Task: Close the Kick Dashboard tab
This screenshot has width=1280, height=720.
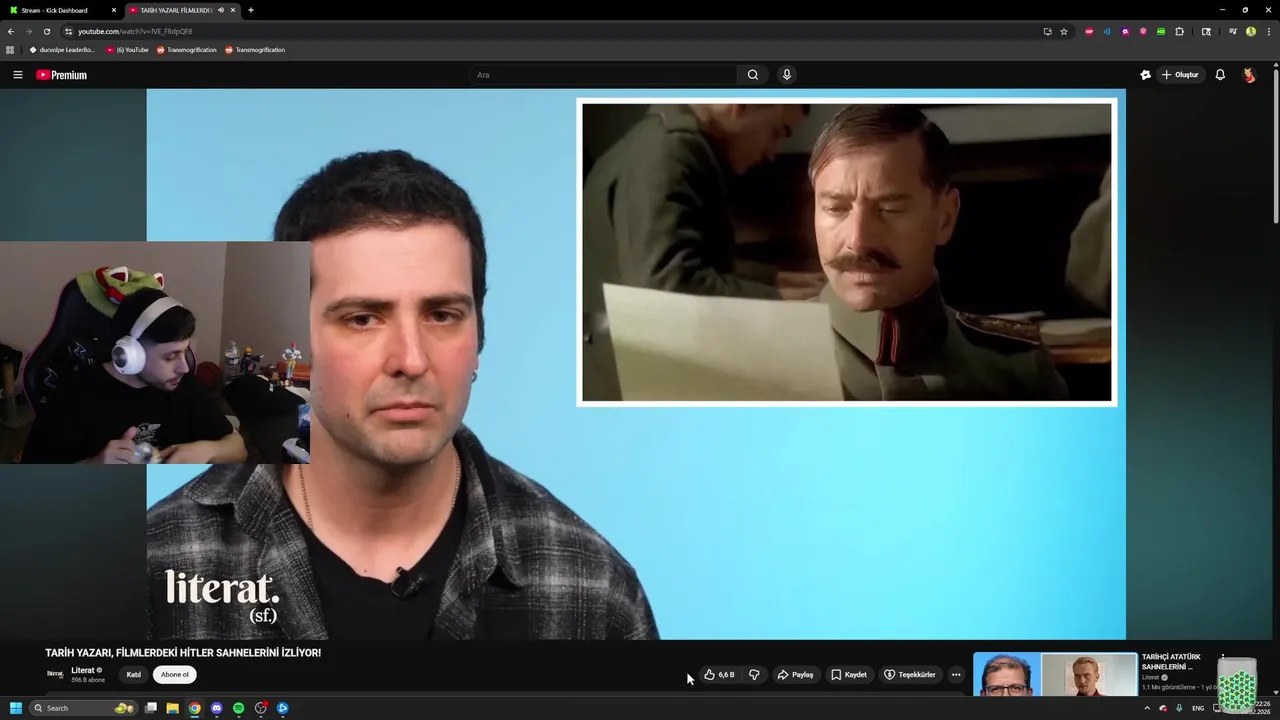Action: (x=114, y=10)
